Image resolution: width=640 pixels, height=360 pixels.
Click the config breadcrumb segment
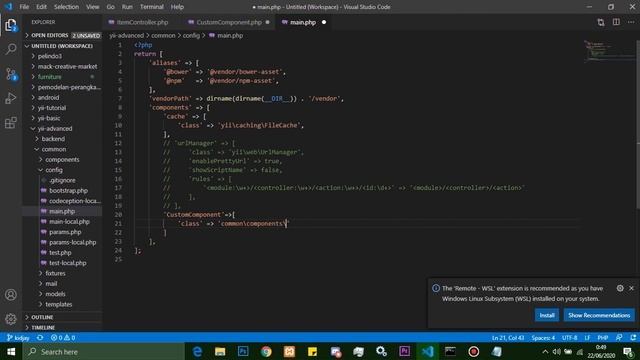click(x=191, y=36)
